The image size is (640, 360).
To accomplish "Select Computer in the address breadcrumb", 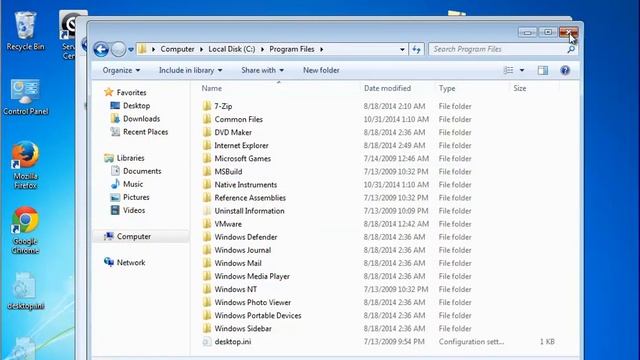I will pos(177,49).
